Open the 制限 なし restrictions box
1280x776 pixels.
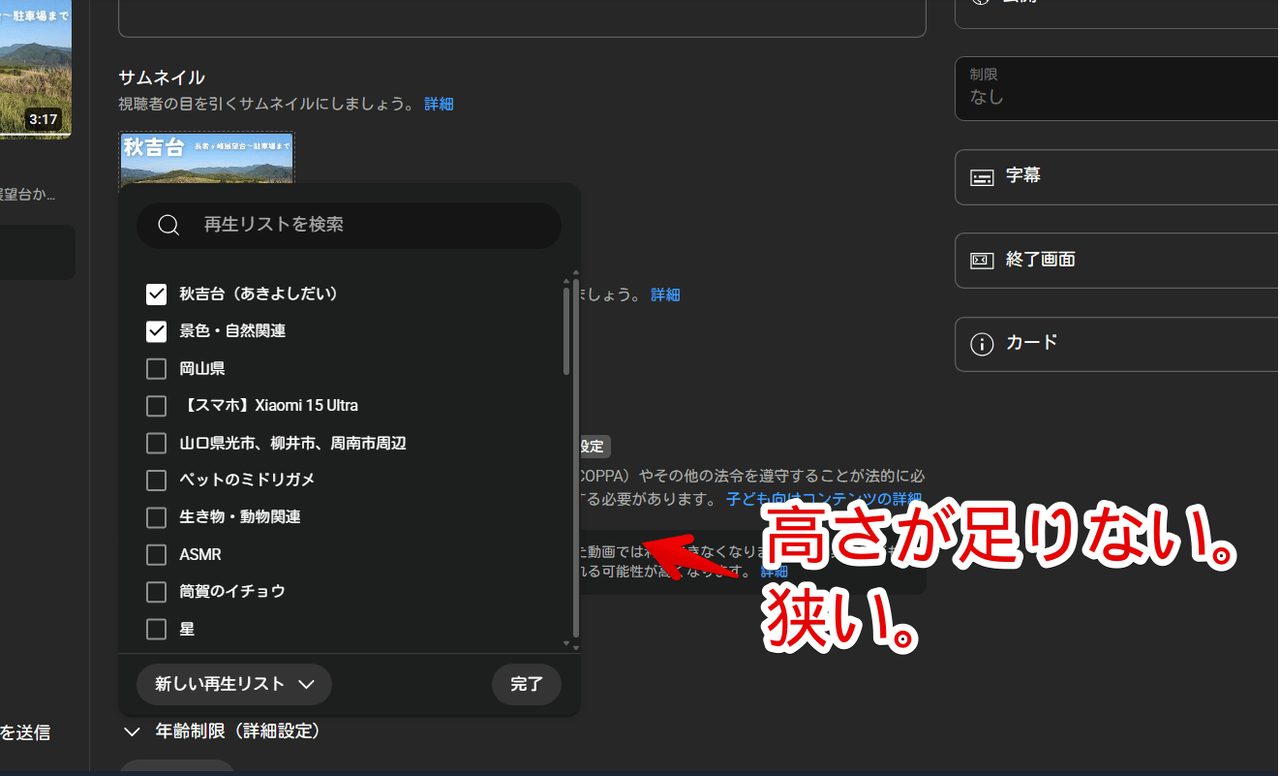tap(1116, 88)
